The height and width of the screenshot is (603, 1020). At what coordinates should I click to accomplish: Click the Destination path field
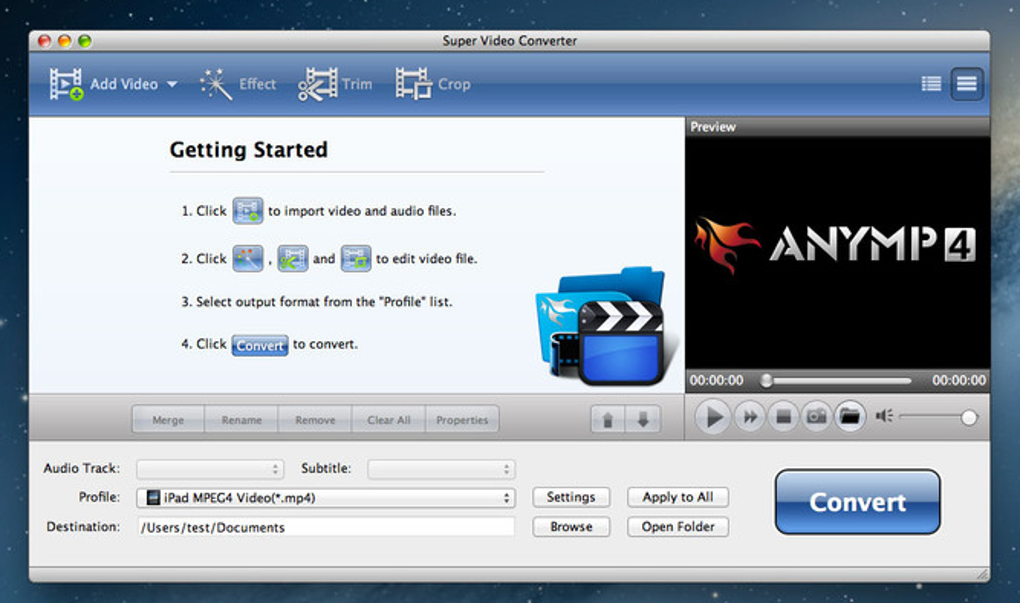click(x=326, y=527)
